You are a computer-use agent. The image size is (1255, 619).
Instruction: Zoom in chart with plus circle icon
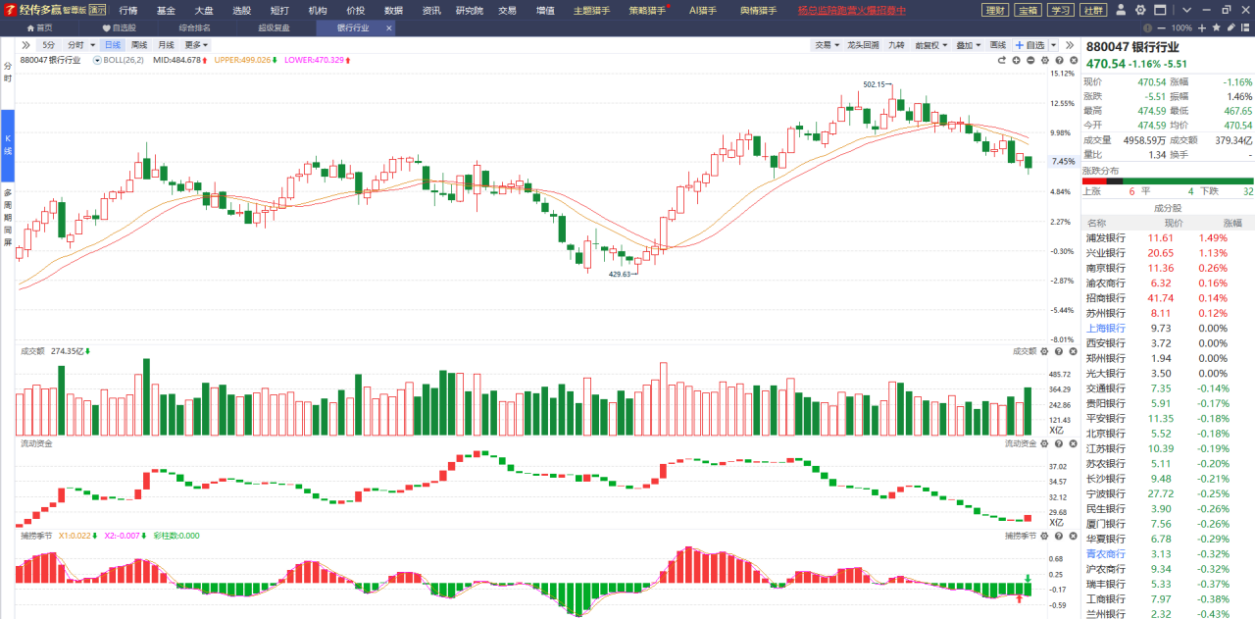1016,60
